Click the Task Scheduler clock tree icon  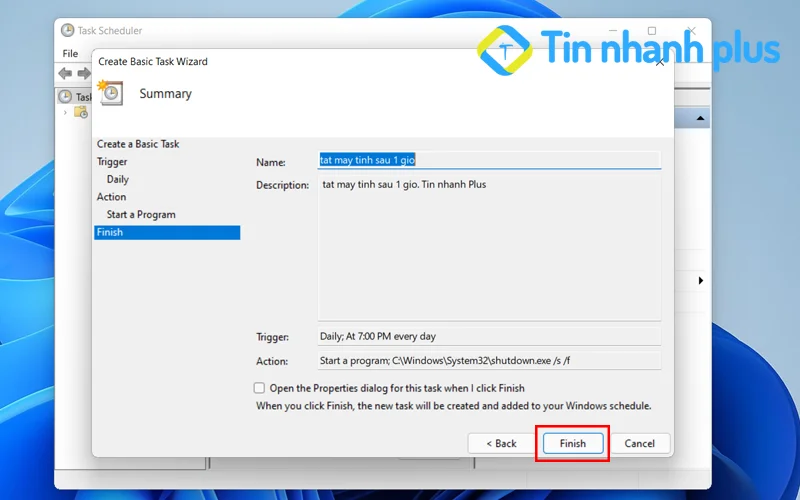(x=65, y=97)
